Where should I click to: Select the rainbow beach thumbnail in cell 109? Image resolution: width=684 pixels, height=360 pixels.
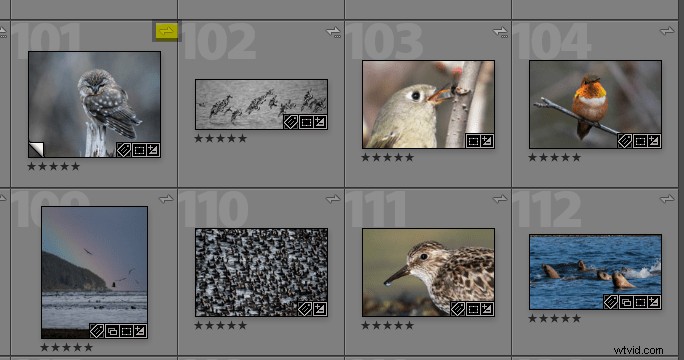pos(95,272)
